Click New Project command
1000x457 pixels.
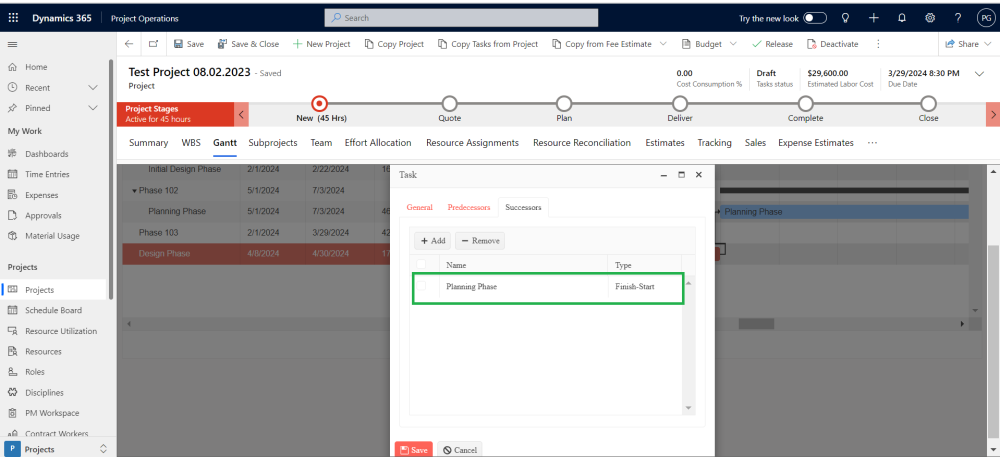coord(321,44)
